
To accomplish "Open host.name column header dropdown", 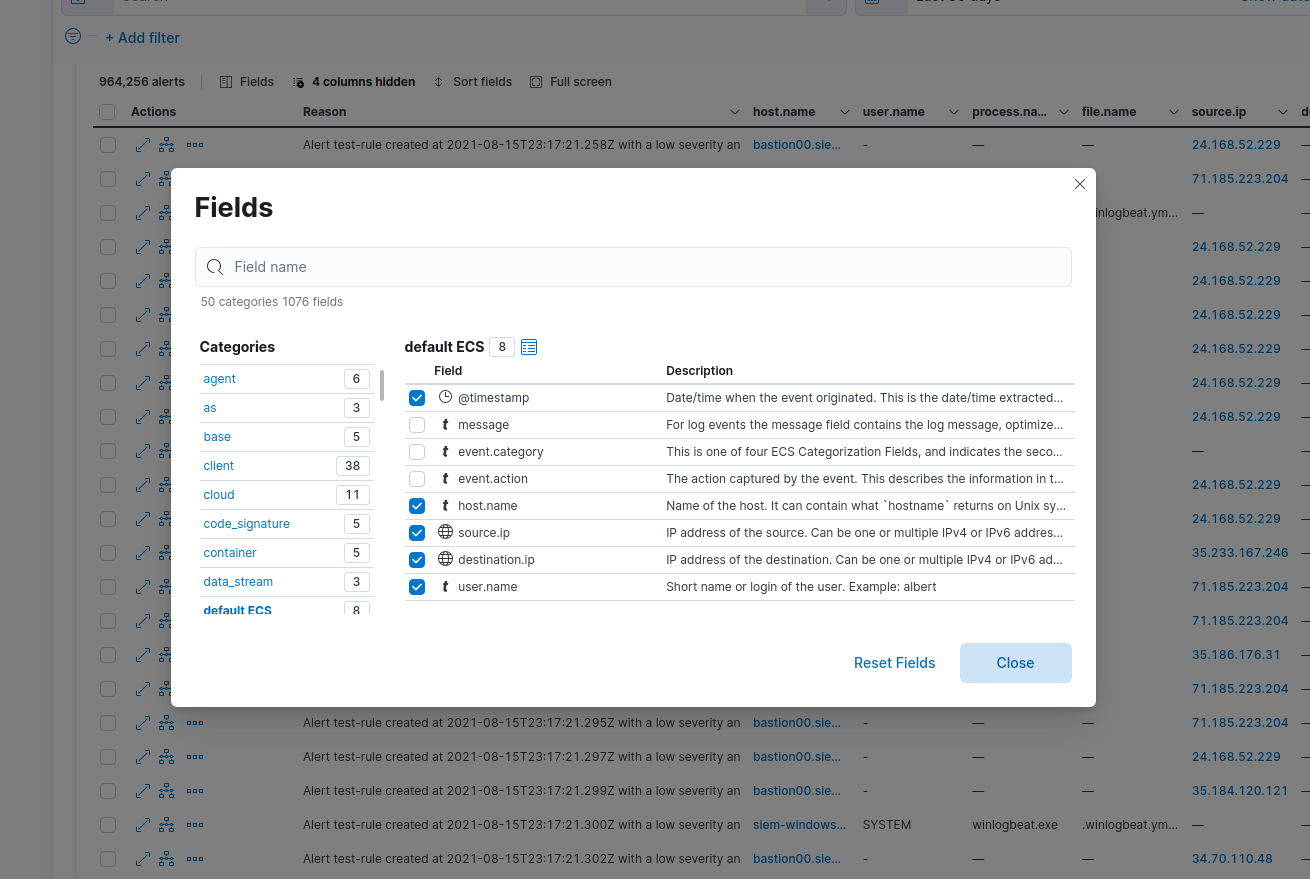I will coord(845,112).
